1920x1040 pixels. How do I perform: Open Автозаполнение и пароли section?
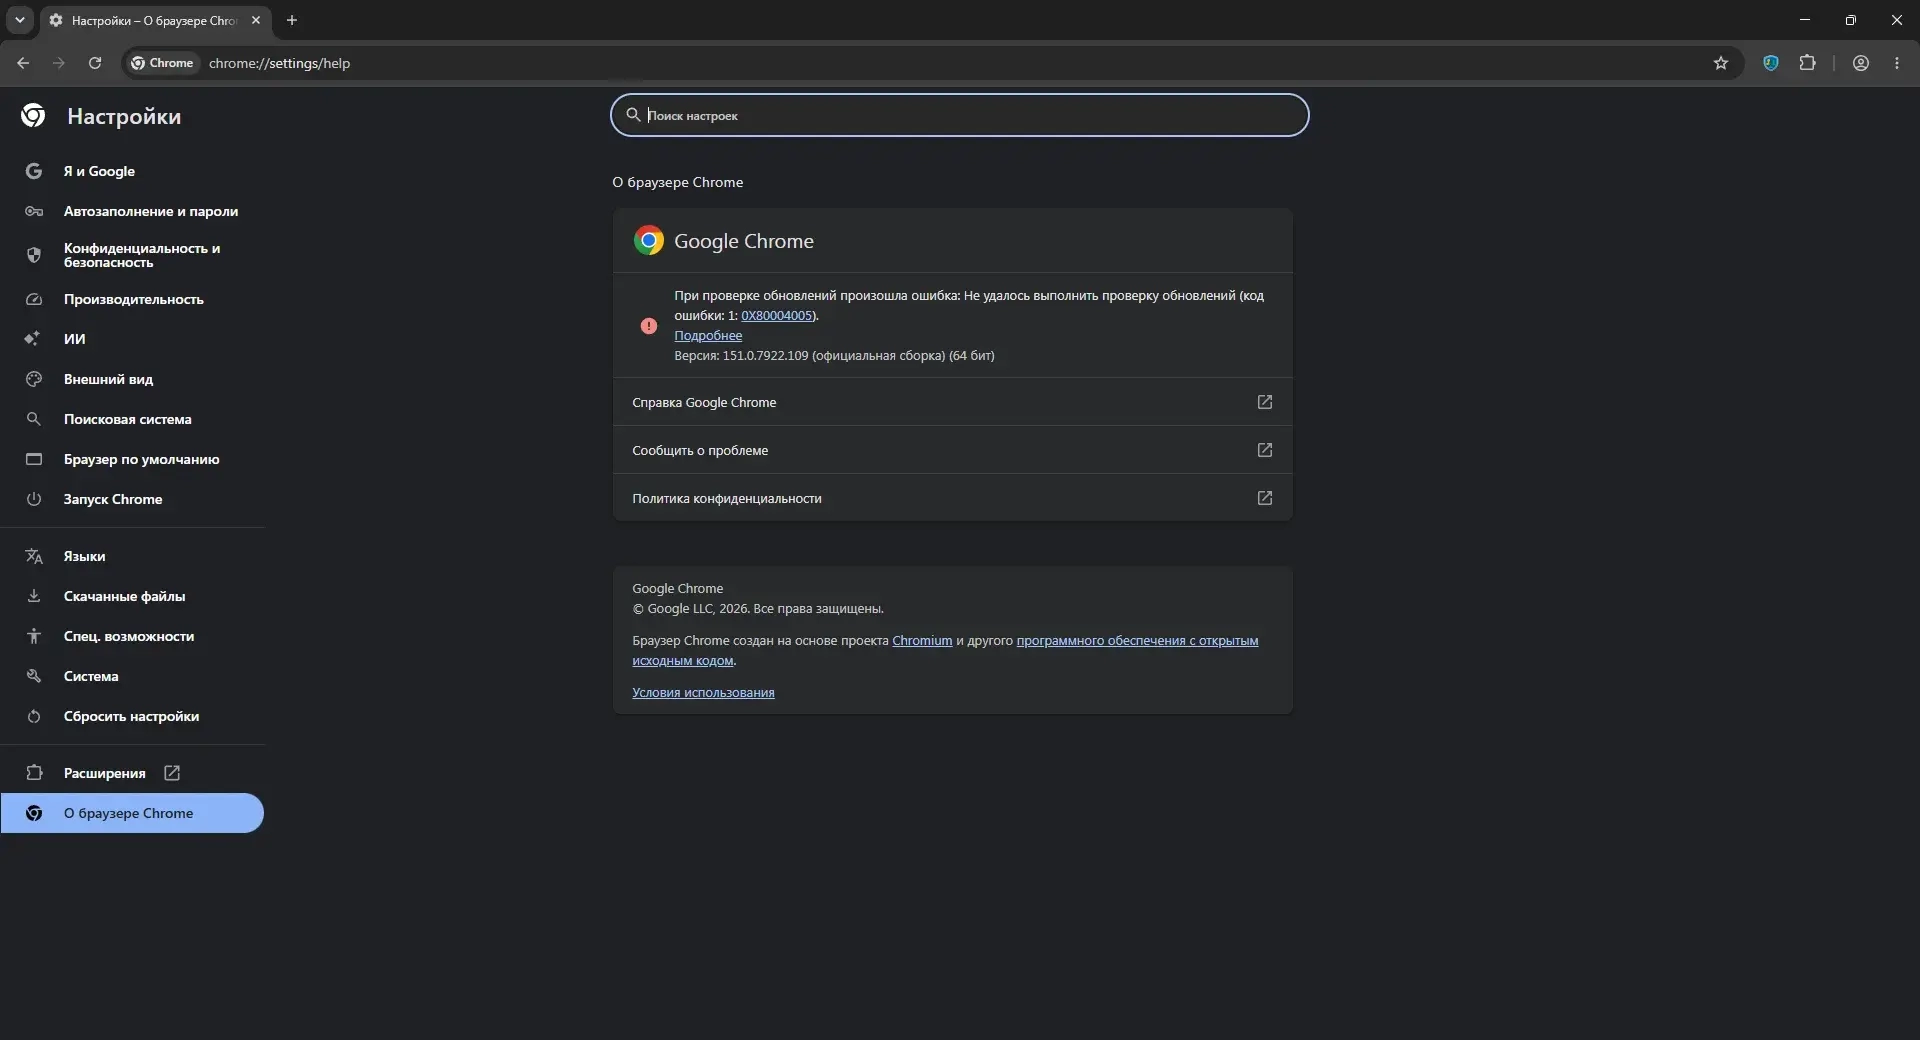click(133, 211)
